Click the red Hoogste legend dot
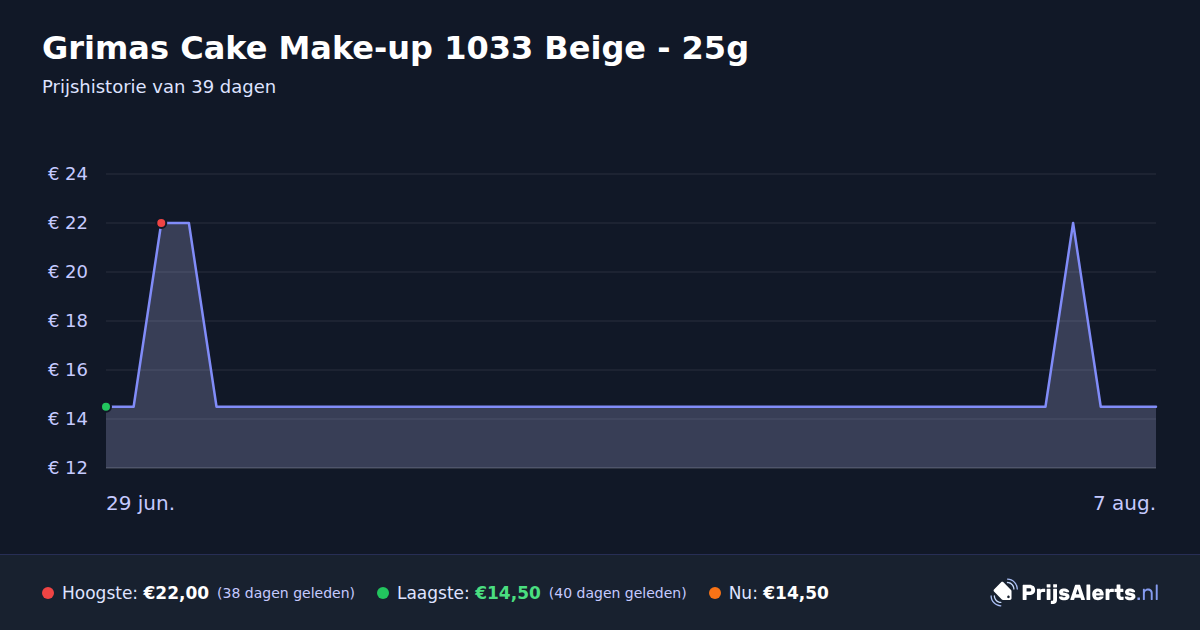The image size is (1200, 630). click(48, 593)
